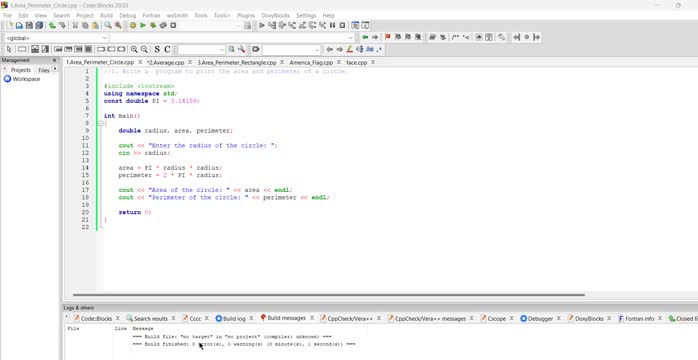This screenshot has width=698, height=360.
Task: Click the Zoom in magnifier icon
Action: [x=134, y=49]
